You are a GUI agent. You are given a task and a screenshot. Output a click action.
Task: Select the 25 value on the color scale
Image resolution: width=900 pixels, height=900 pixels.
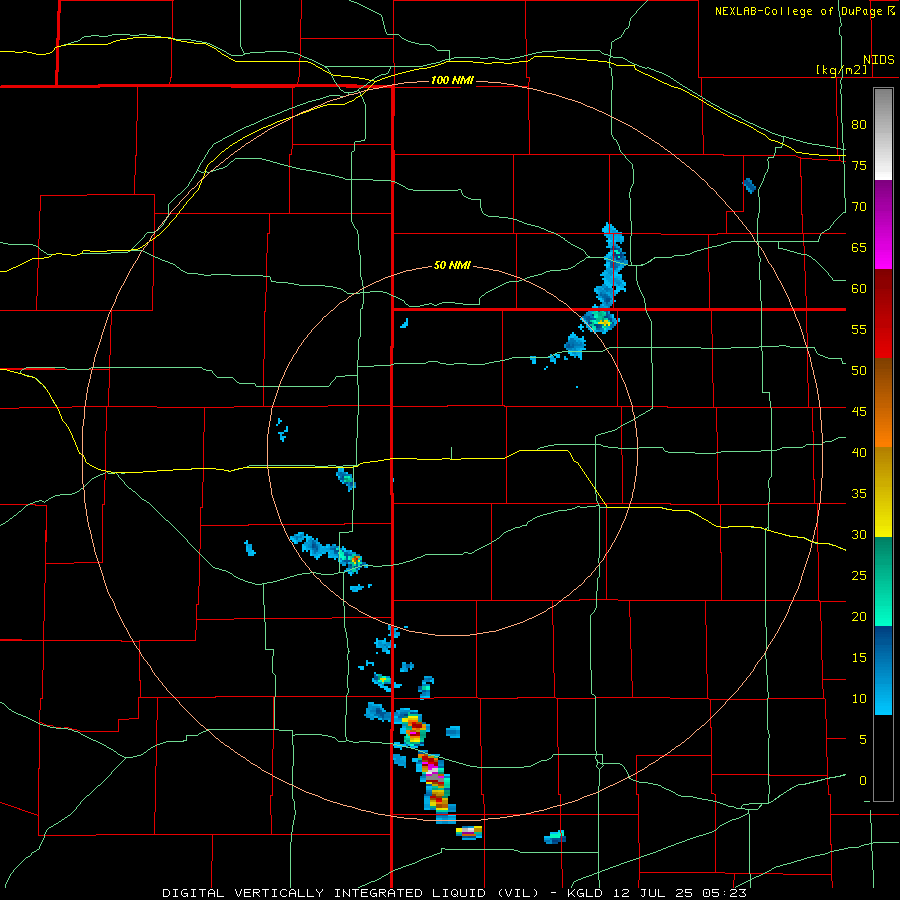(x=859, y=575)
